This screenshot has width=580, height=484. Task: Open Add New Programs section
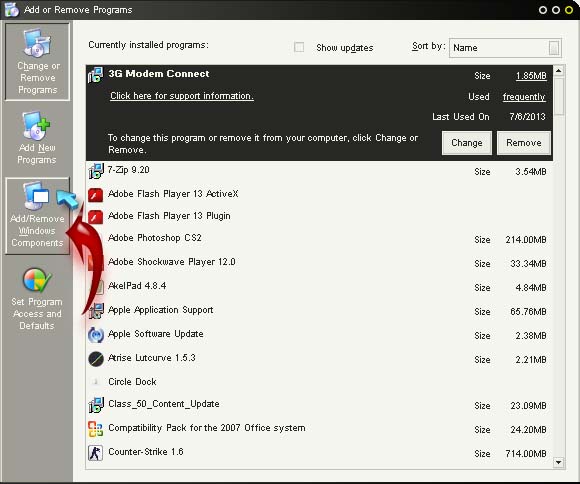37,138
